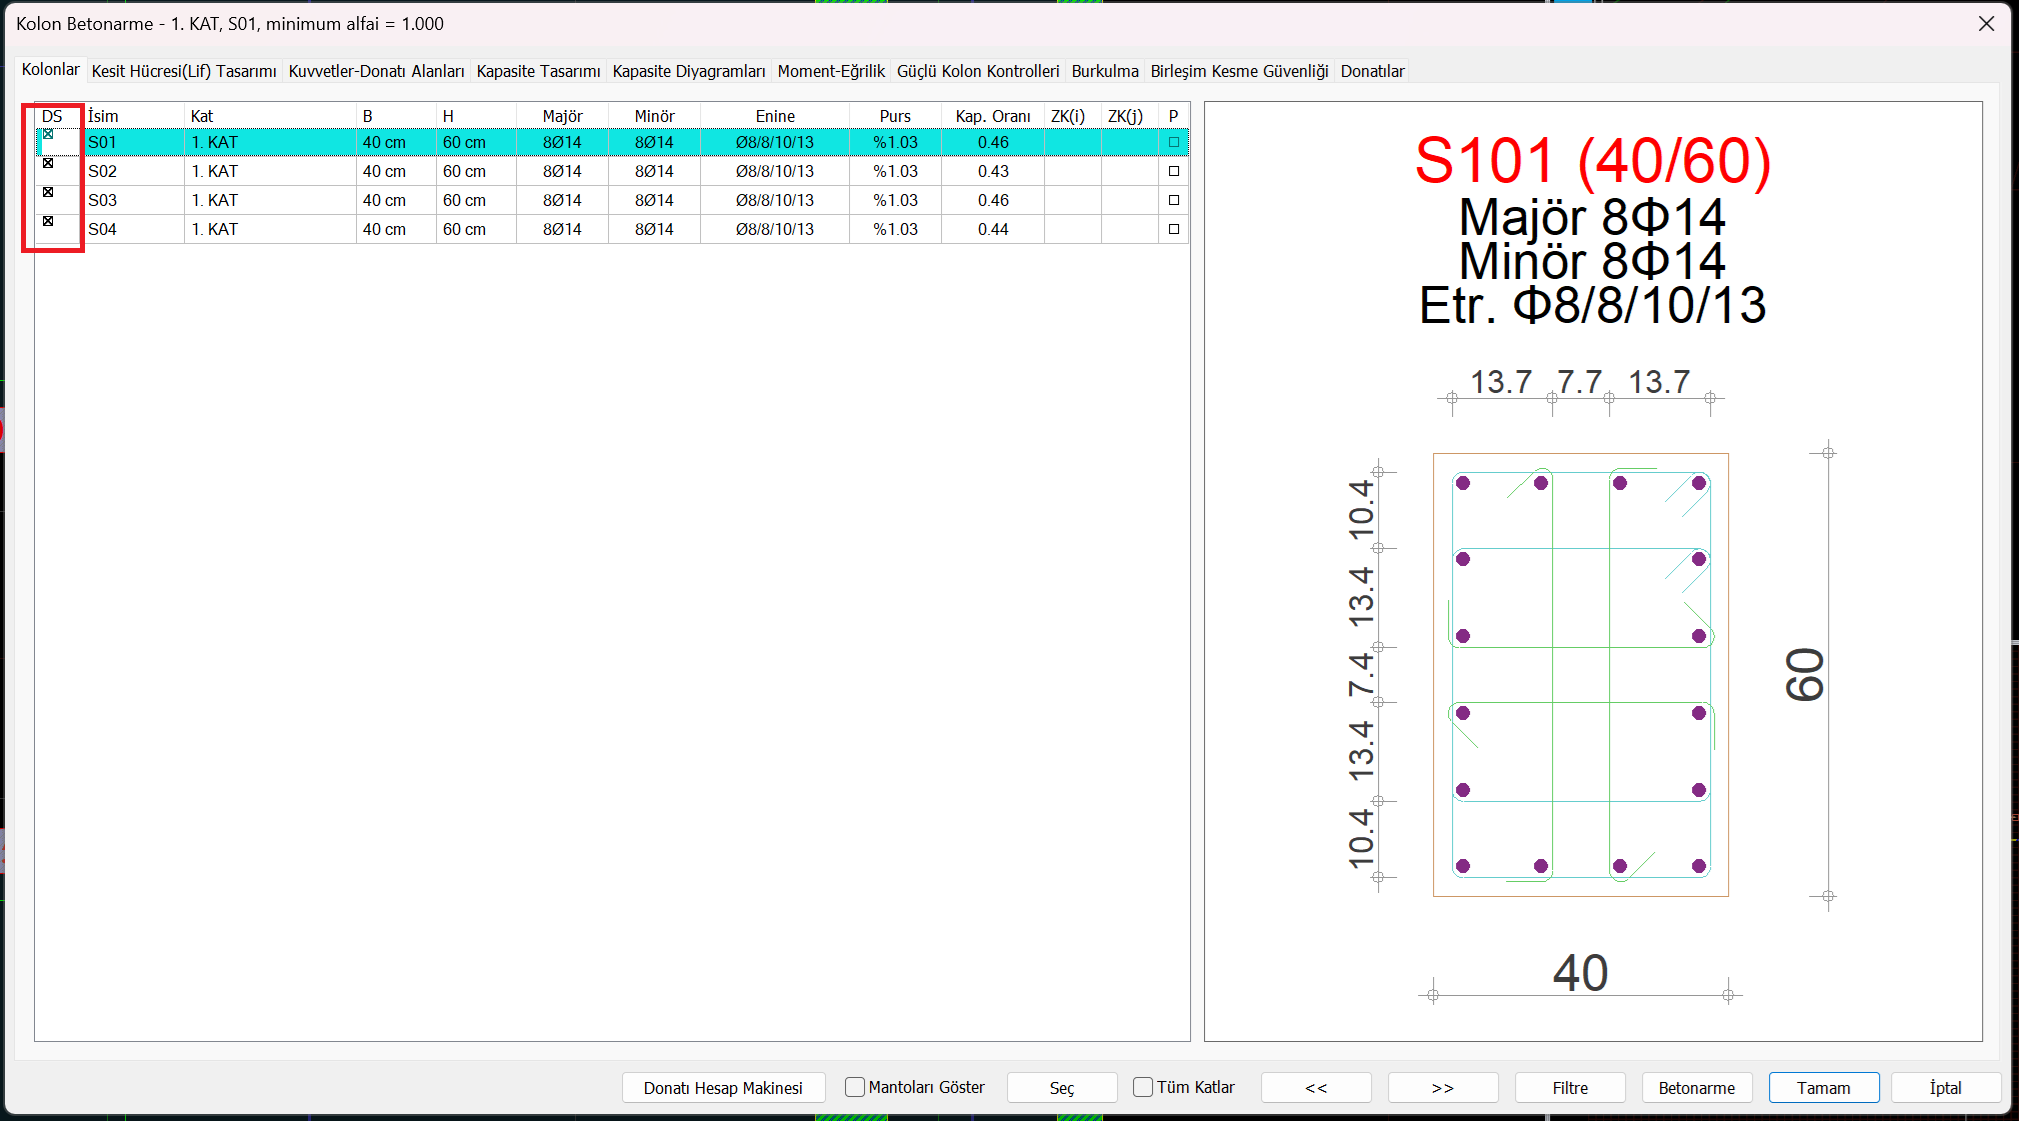The width and height of the screenshot is (2019, 1121).
Task: Confirm with the Tamam button
Action: 1823,1088
